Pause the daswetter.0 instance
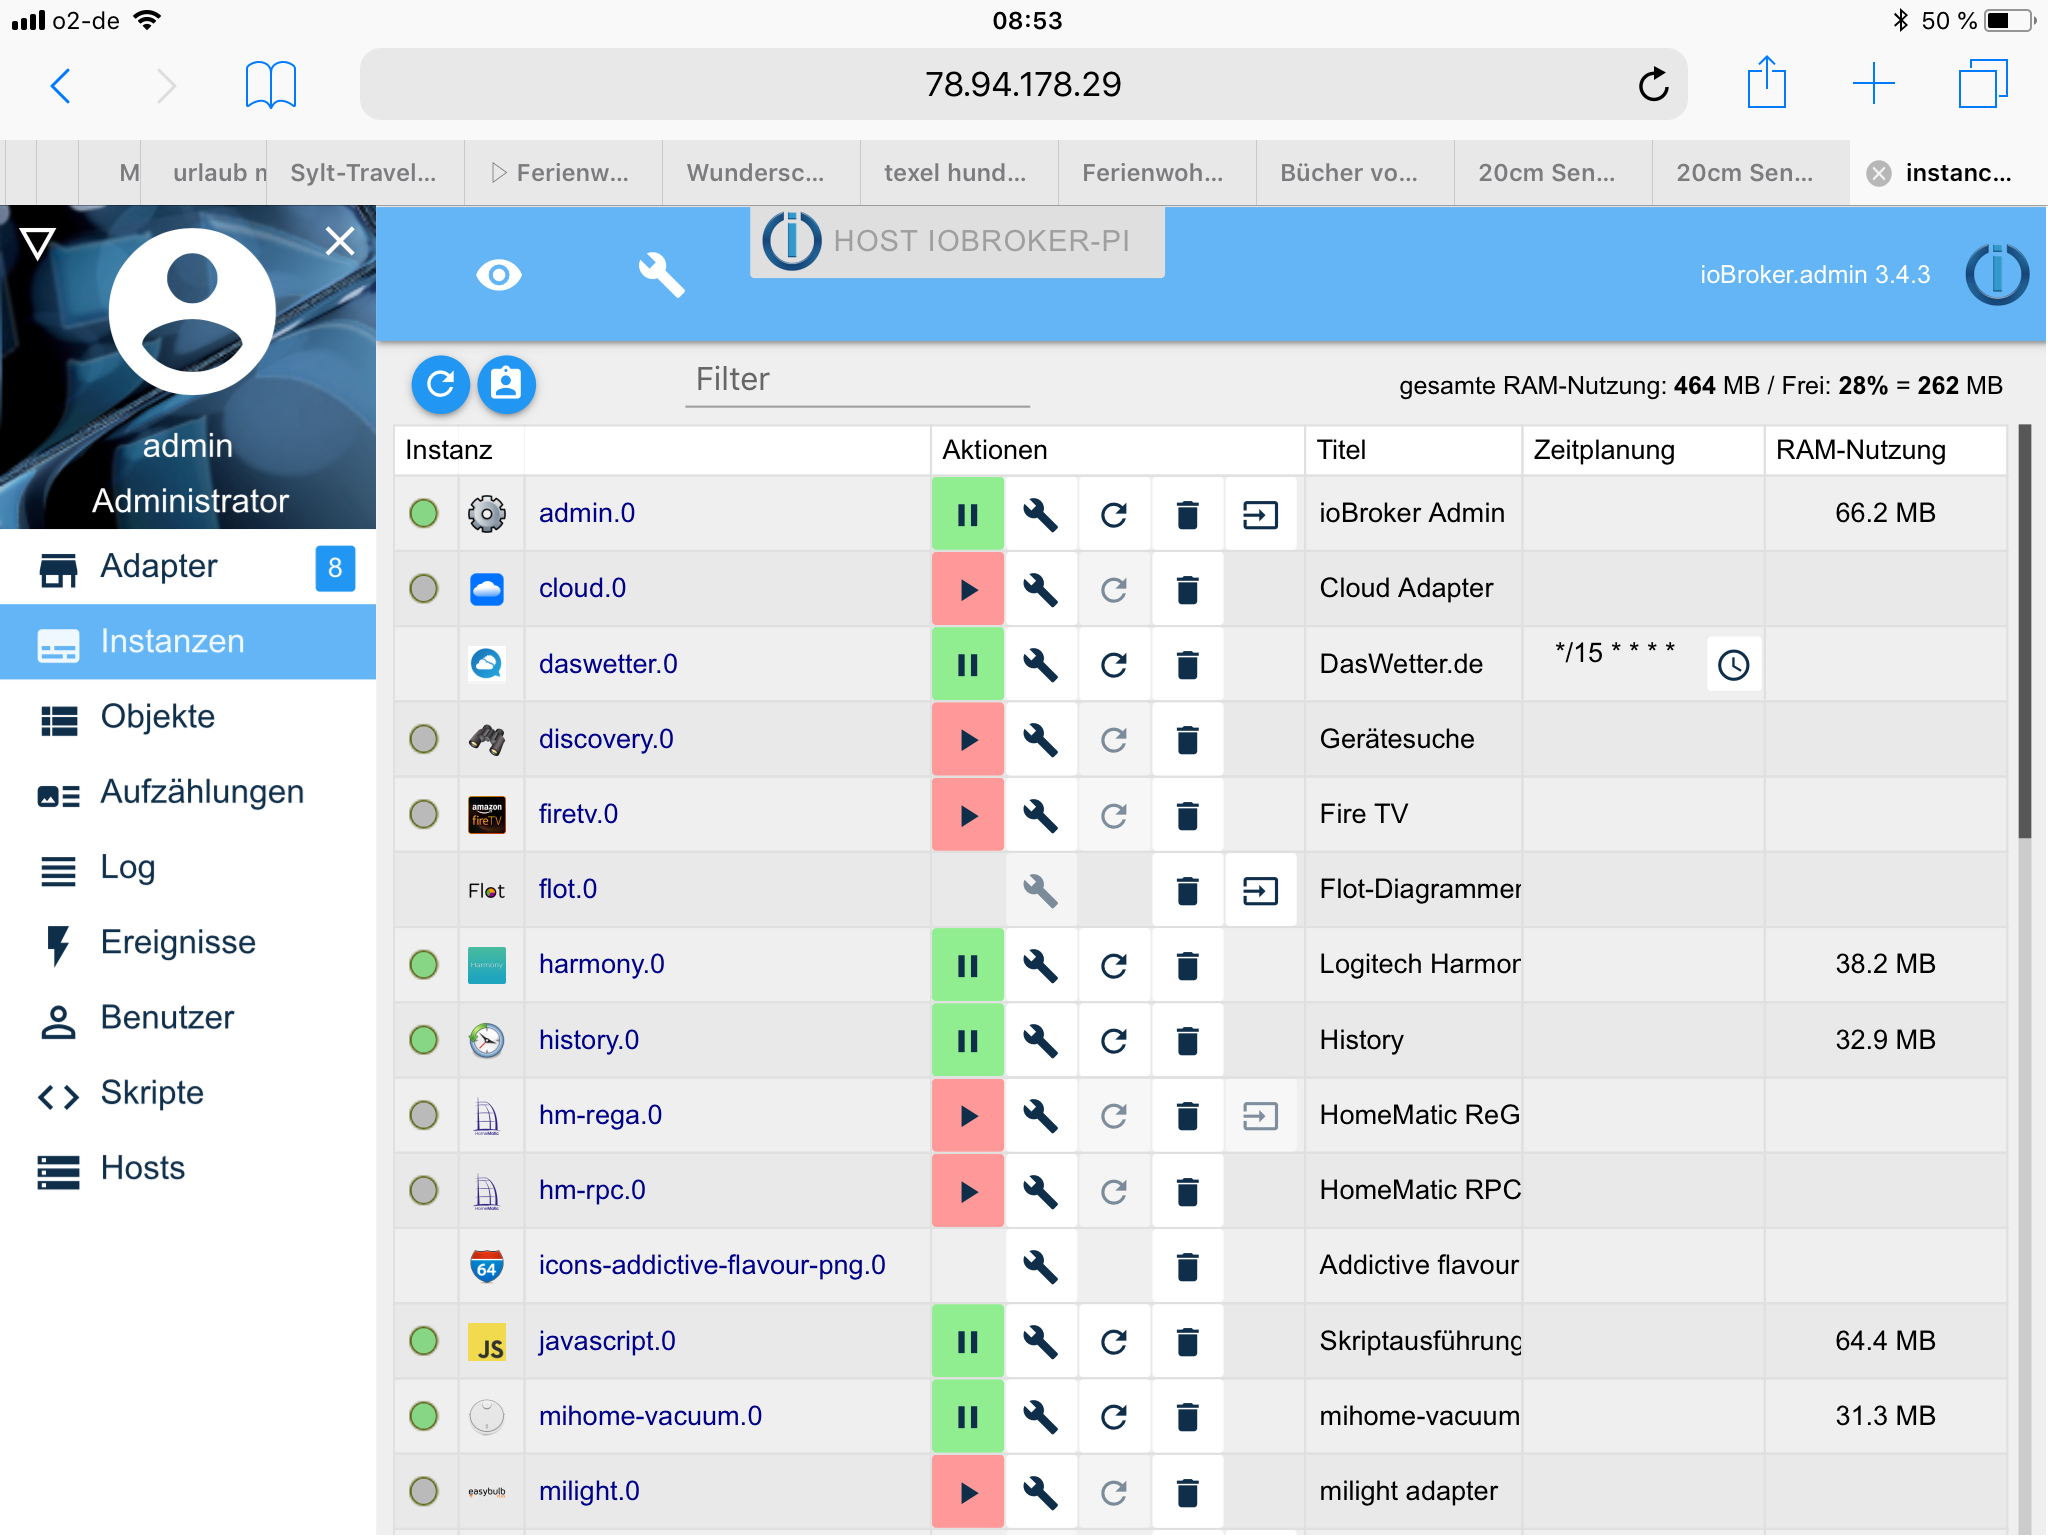Screen dimensions: 2048x1536 coord(967,665)
